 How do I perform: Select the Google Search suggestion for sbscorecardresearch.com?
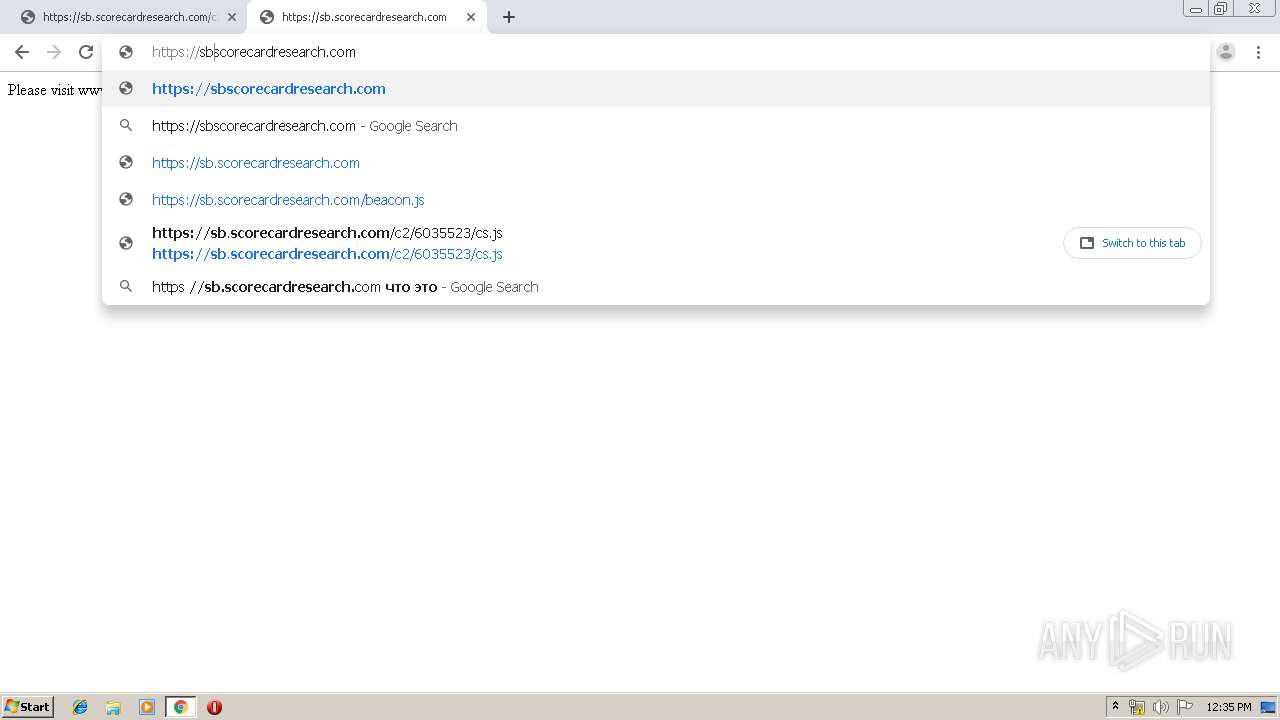click(x=656, y=125)
